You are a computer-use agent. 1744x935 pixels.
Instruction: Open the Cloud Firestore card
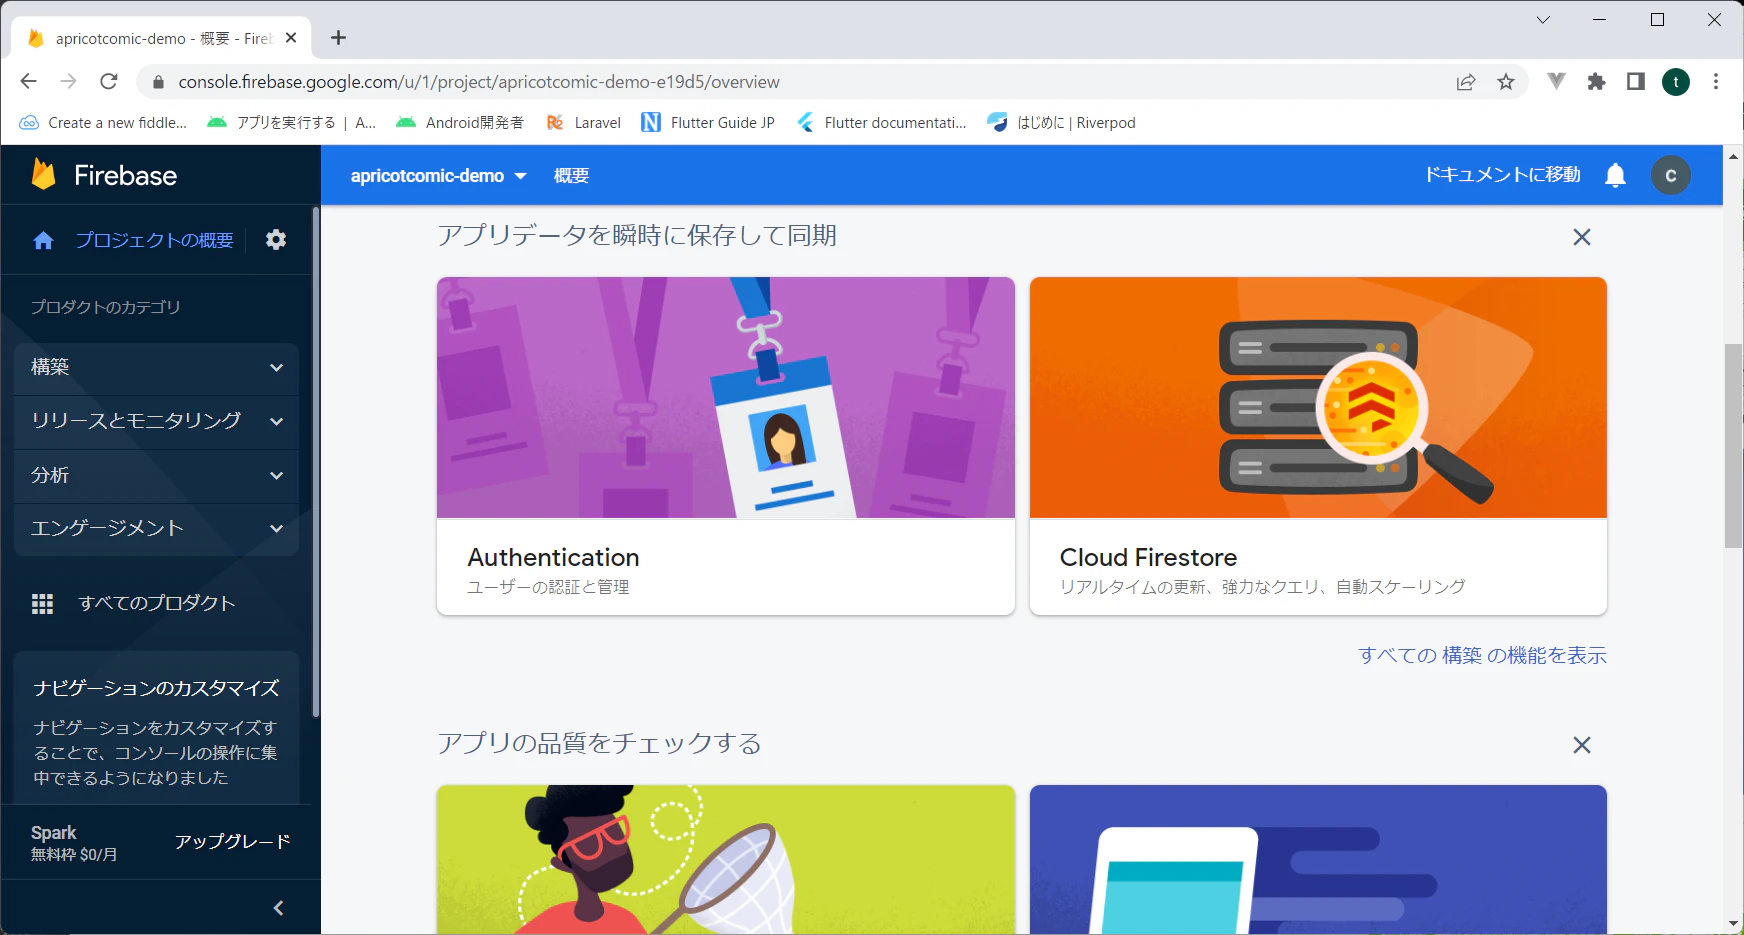pyautogui.click(x=1318, y=446)
